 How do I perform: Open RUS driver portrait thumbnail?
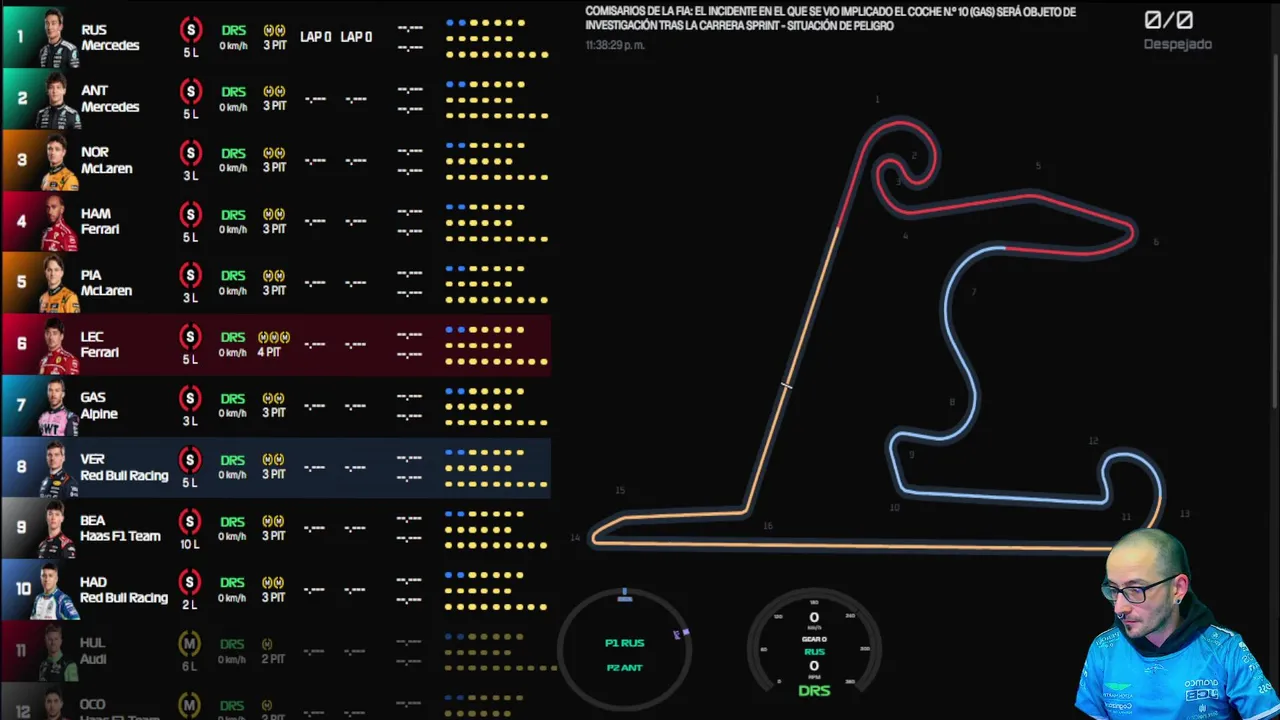59,38
